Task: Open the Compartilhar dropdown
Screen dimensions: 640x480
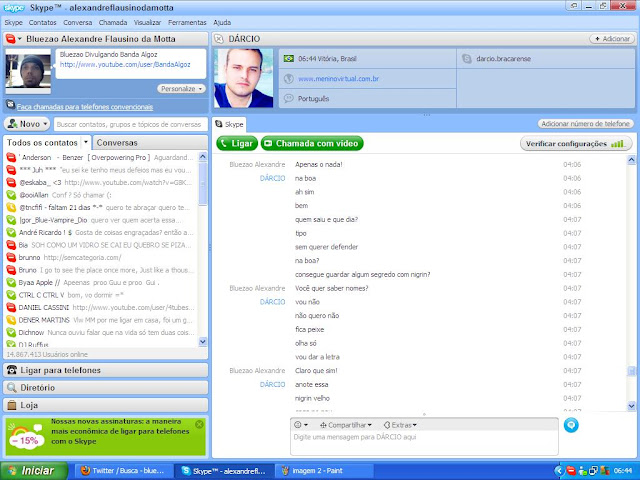Action: [345, 425]
